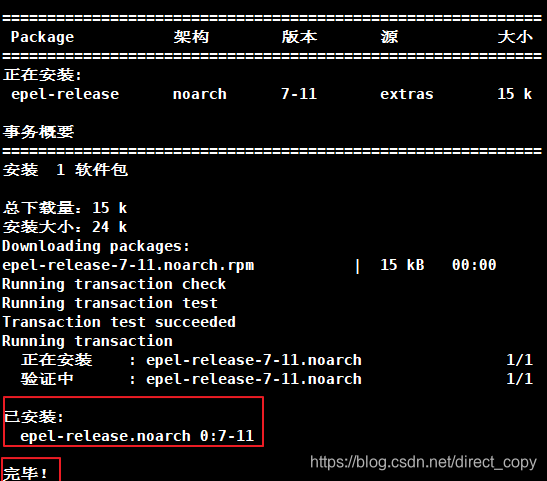The image size is (547, 481).
Task: Click the '完毕!' completion message
Action: point(25,473)
